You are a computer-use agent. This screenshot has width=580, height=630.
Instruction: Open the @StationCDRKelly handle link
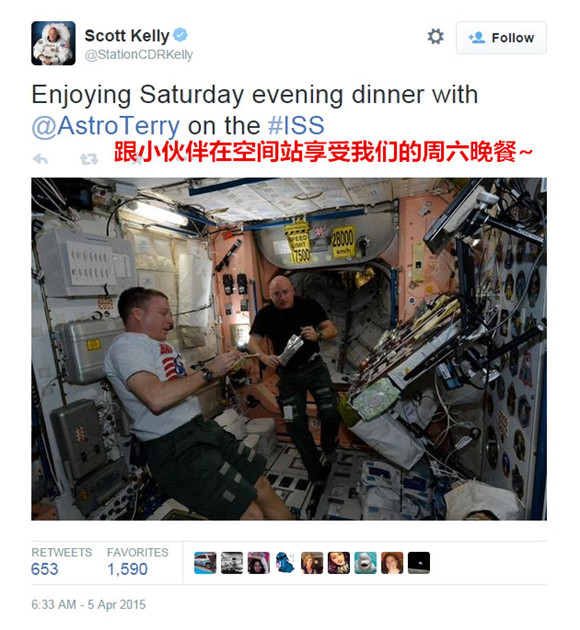click(139, 55)
